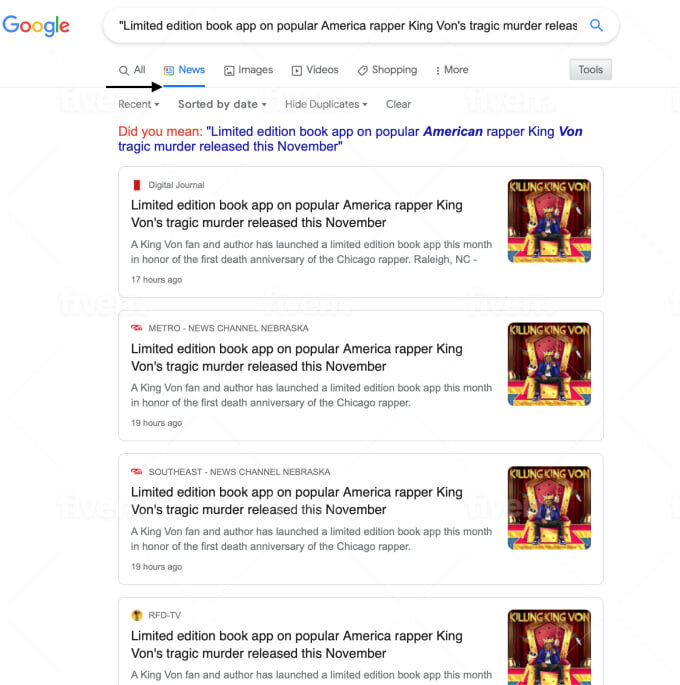Click the Digital Journal red favicon
Viewport: 680px width, 685px height.
[137, 185]
